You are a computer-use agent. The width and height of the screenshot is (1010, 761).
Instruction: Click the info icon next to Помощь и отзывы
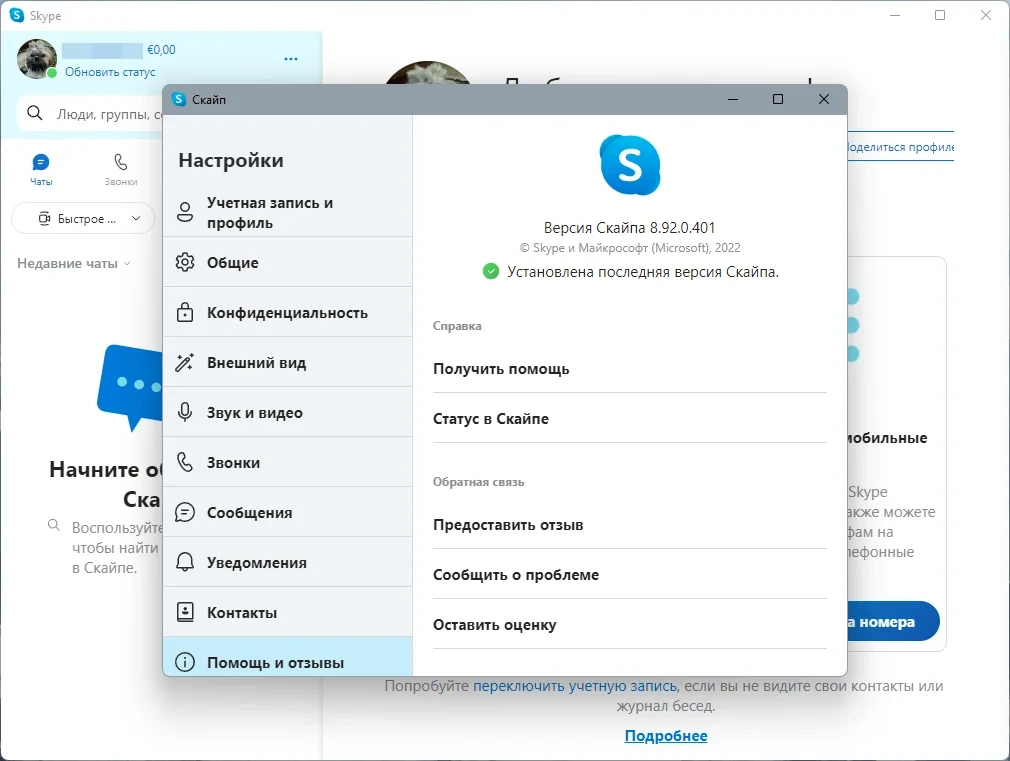(x=185, y=662)
